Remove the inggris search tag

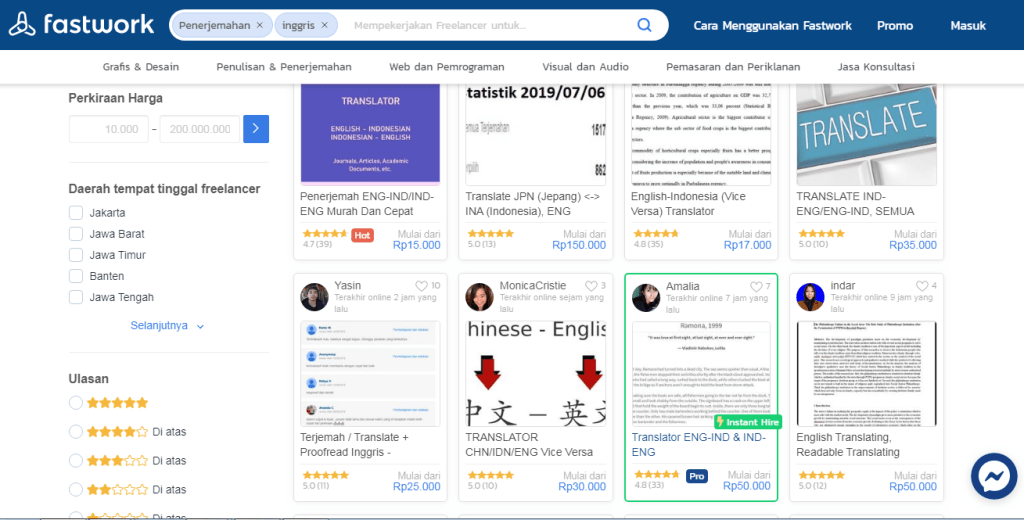coord(324,25)
